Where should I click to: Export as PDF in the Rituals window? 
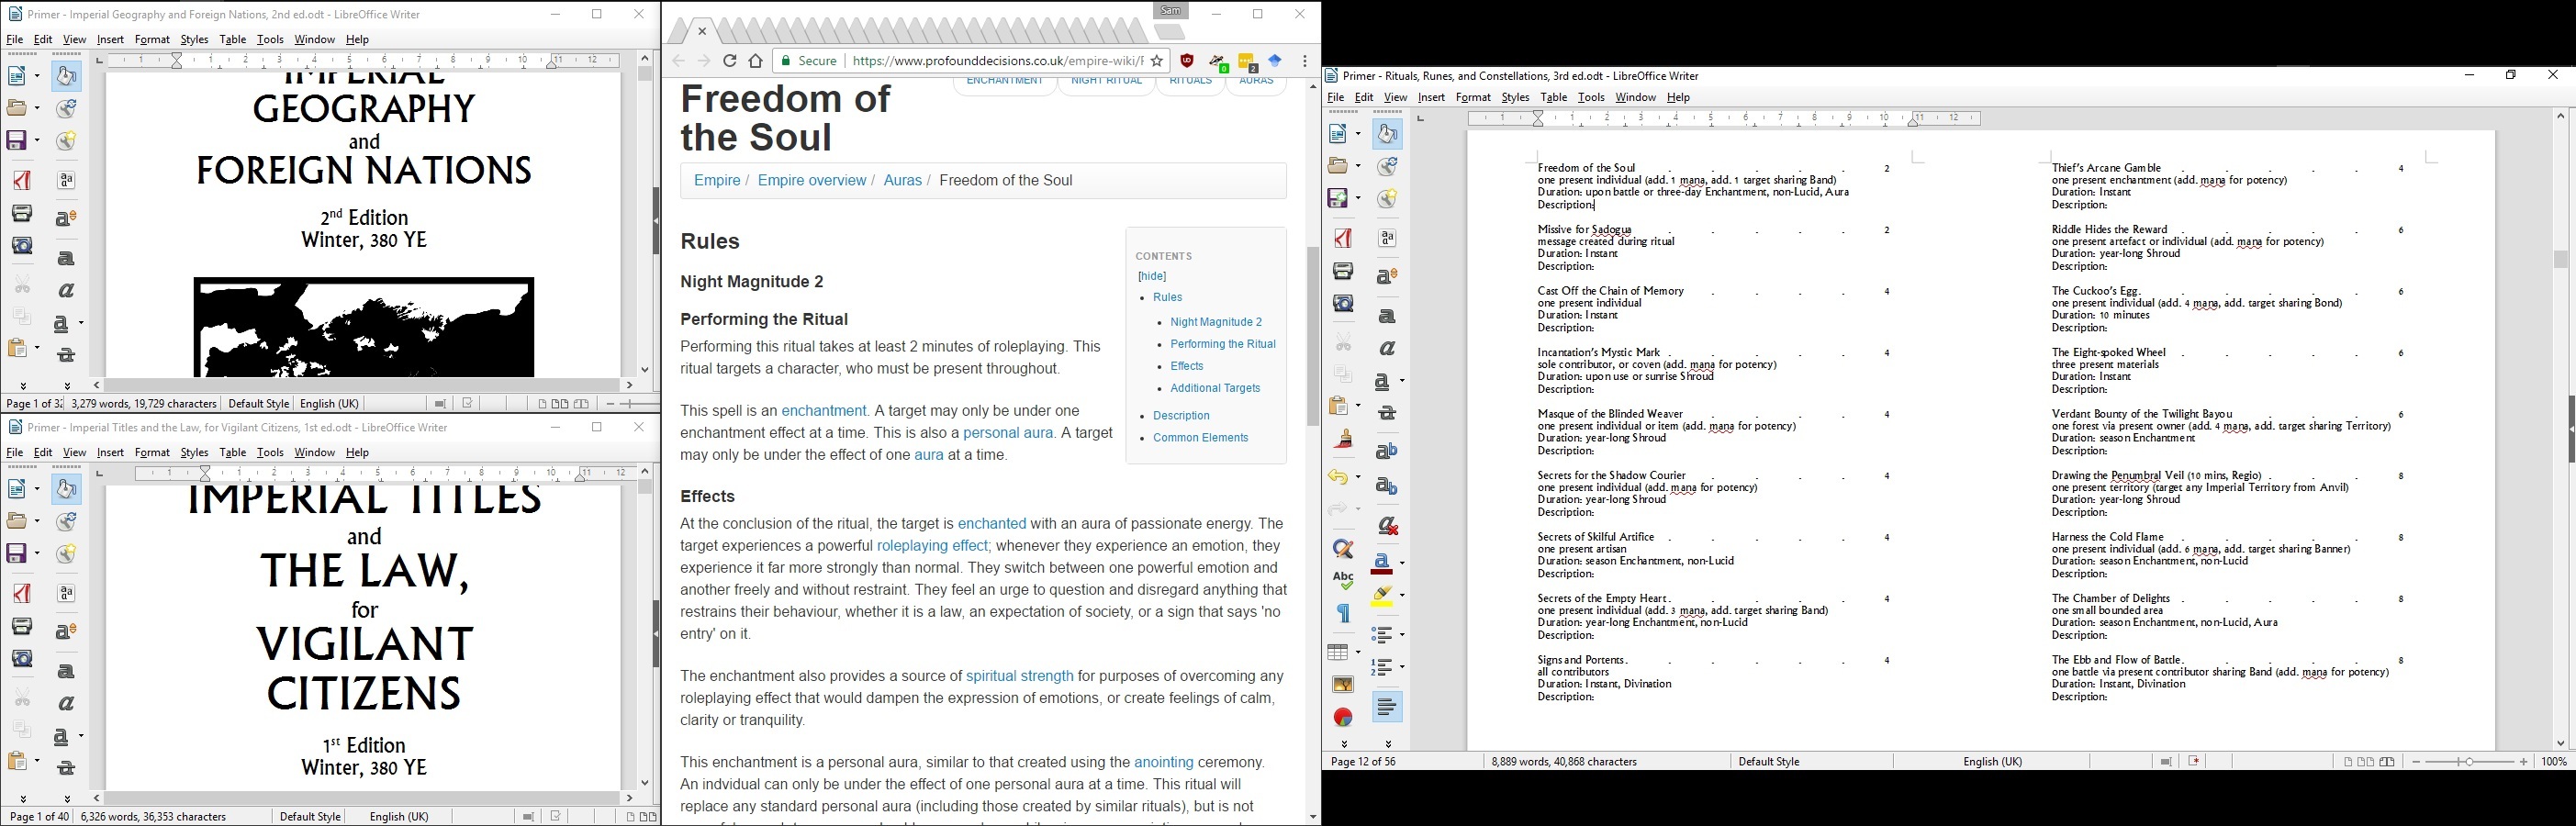click(1342, 238)
